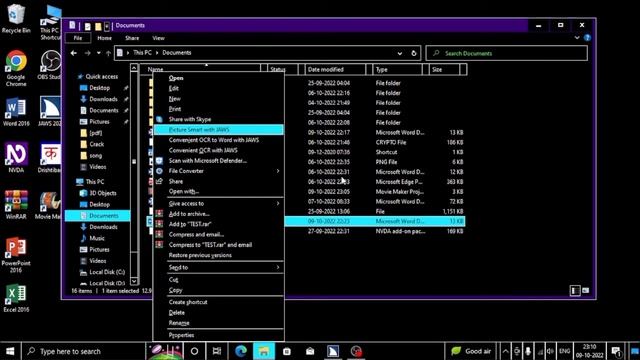The image size is (640, 360).
Task: Switch to large icons view layout
Action: [x=586, y=291]
